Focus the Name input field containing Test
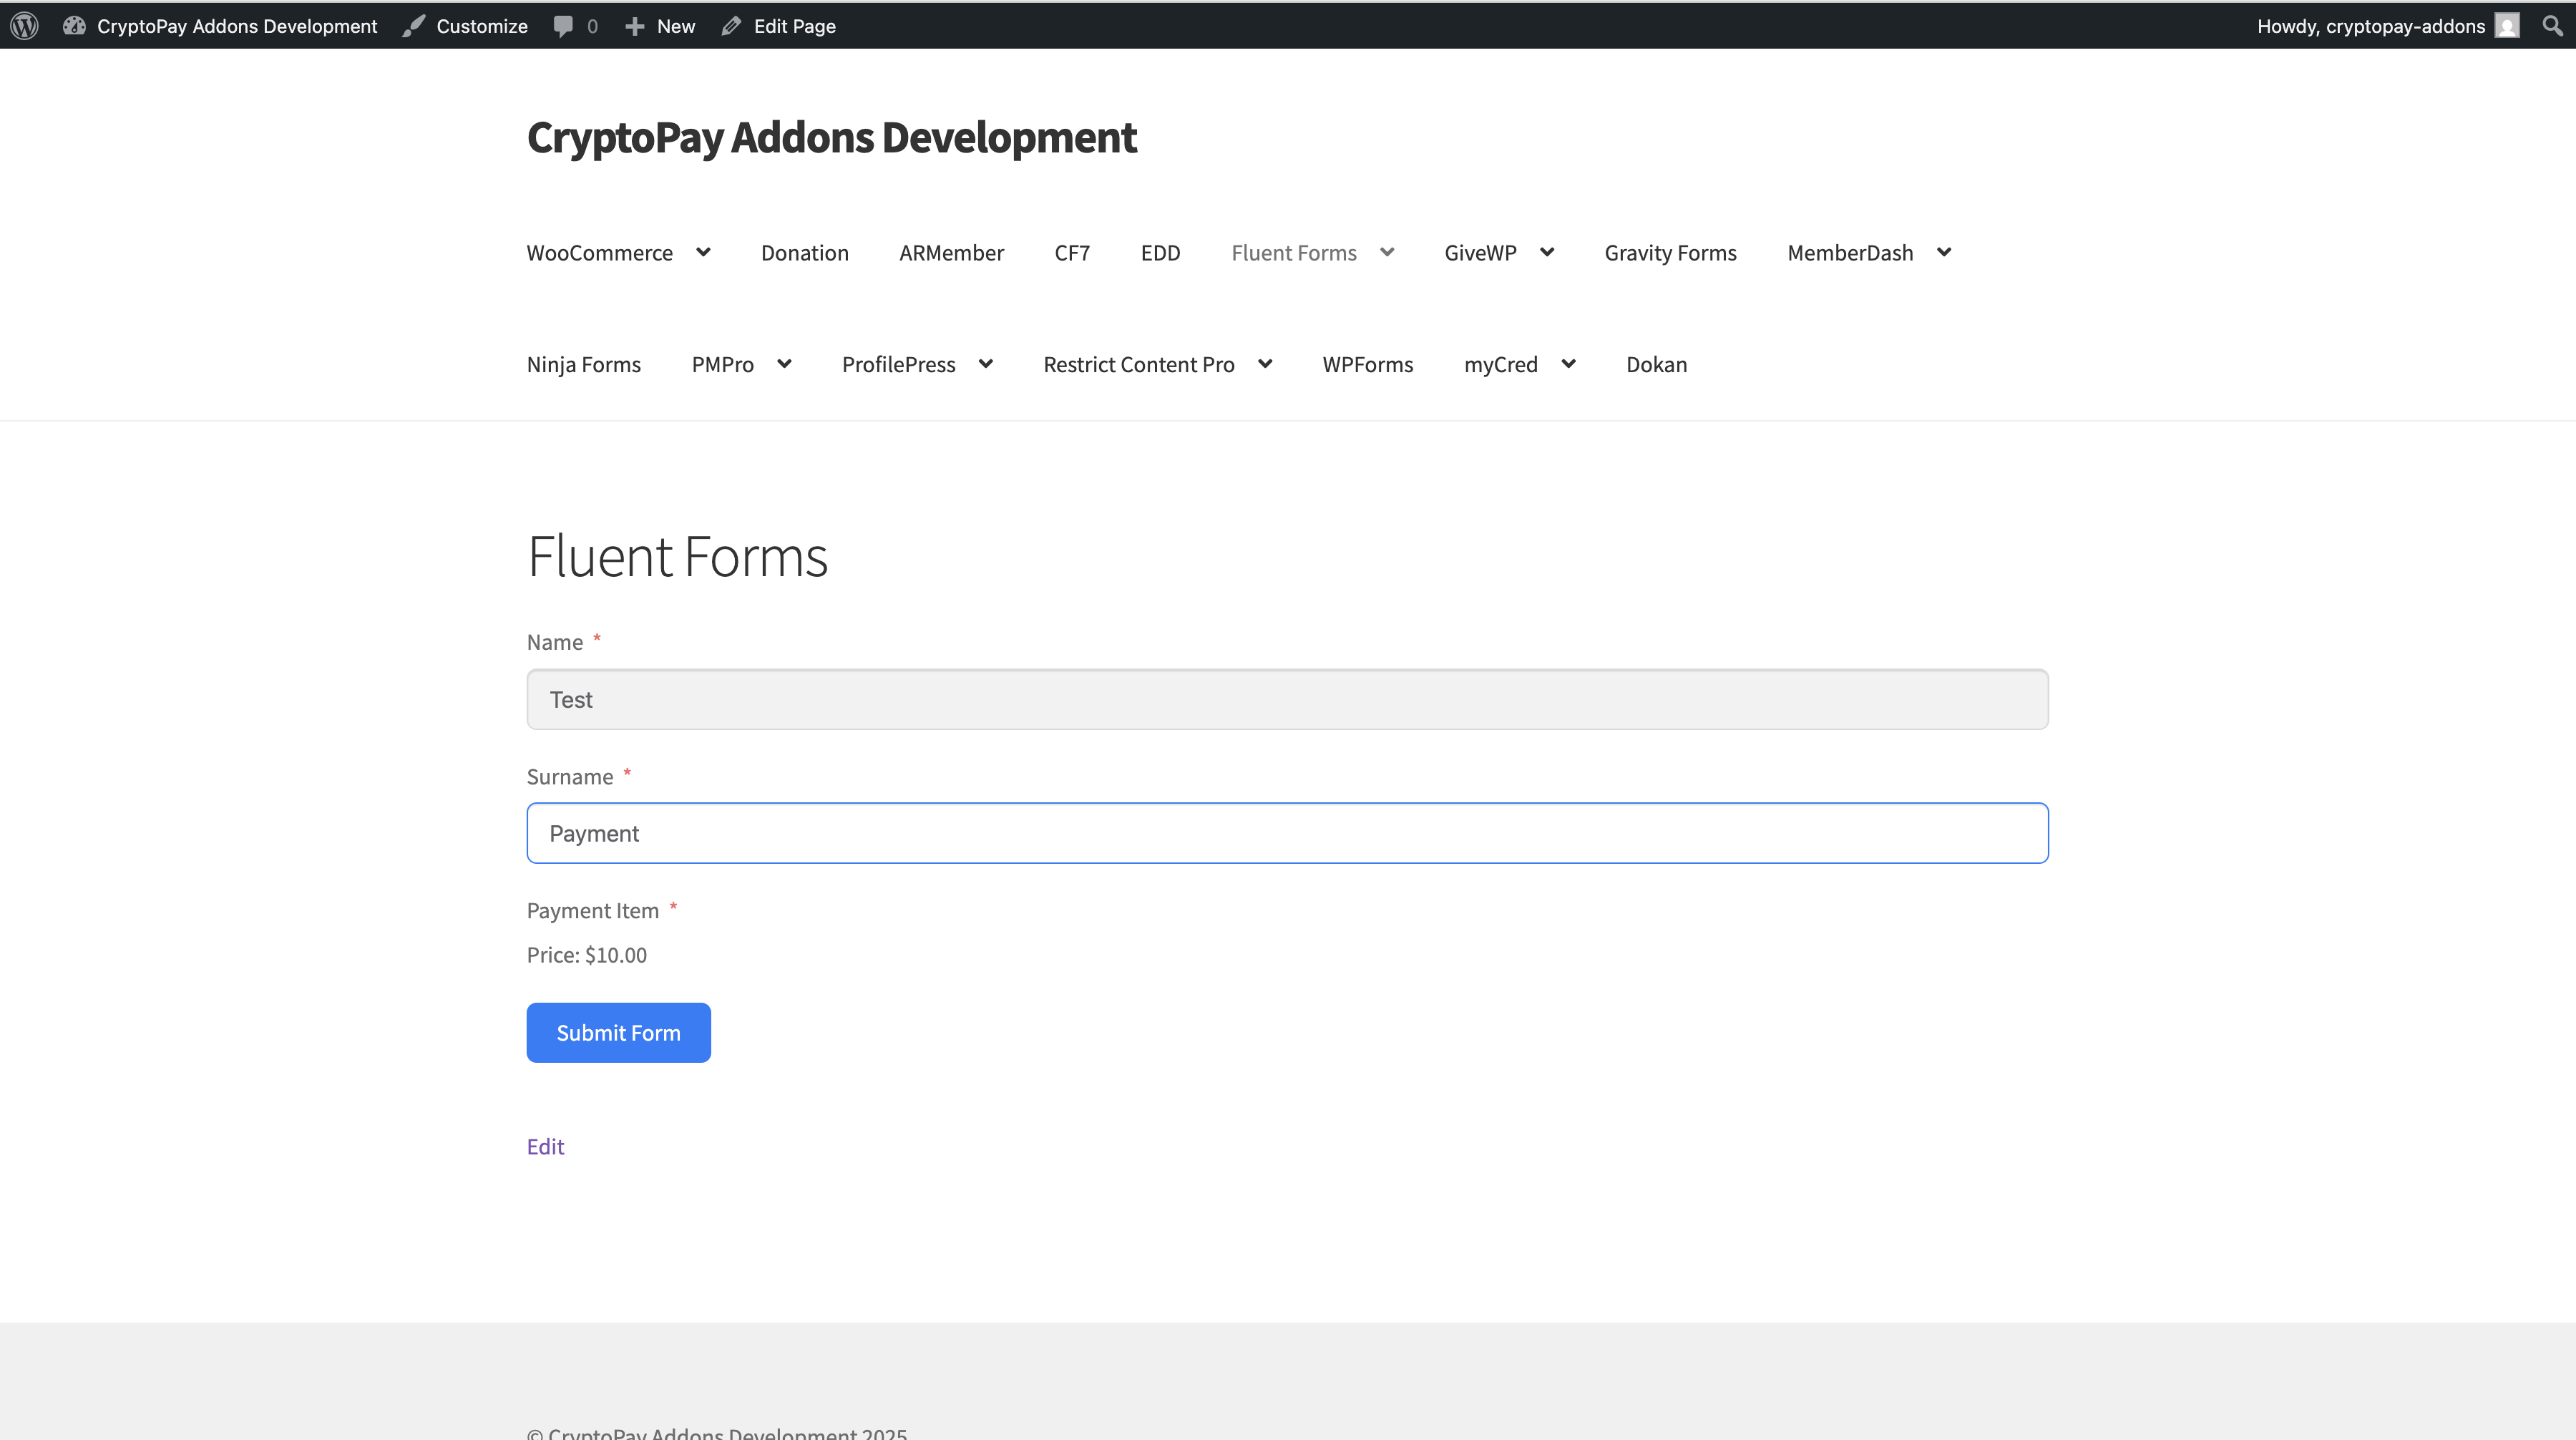 (x=1287, y=699)
